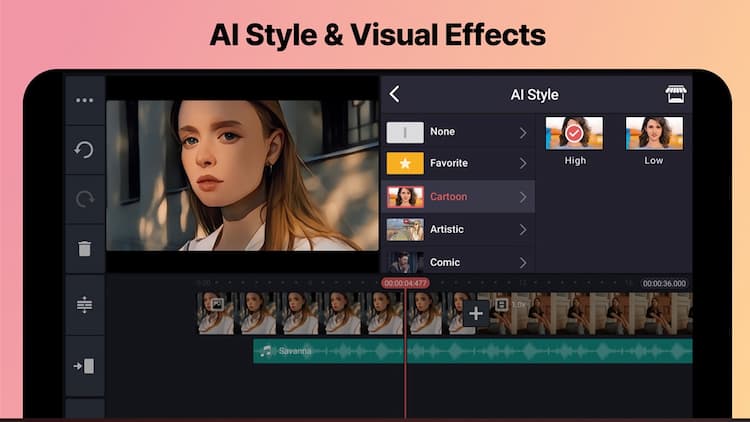Open the track height adjust icon
750x422 pixels.
tap(84, 306)
